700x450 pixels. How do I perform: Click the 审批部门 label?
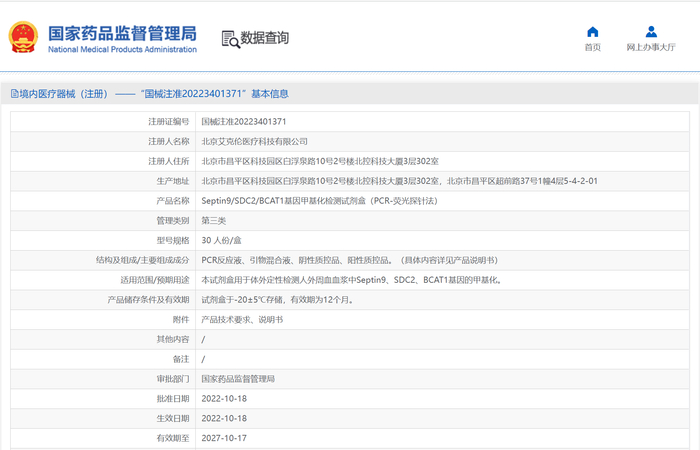pyautogui.click(x=173, y=379)
